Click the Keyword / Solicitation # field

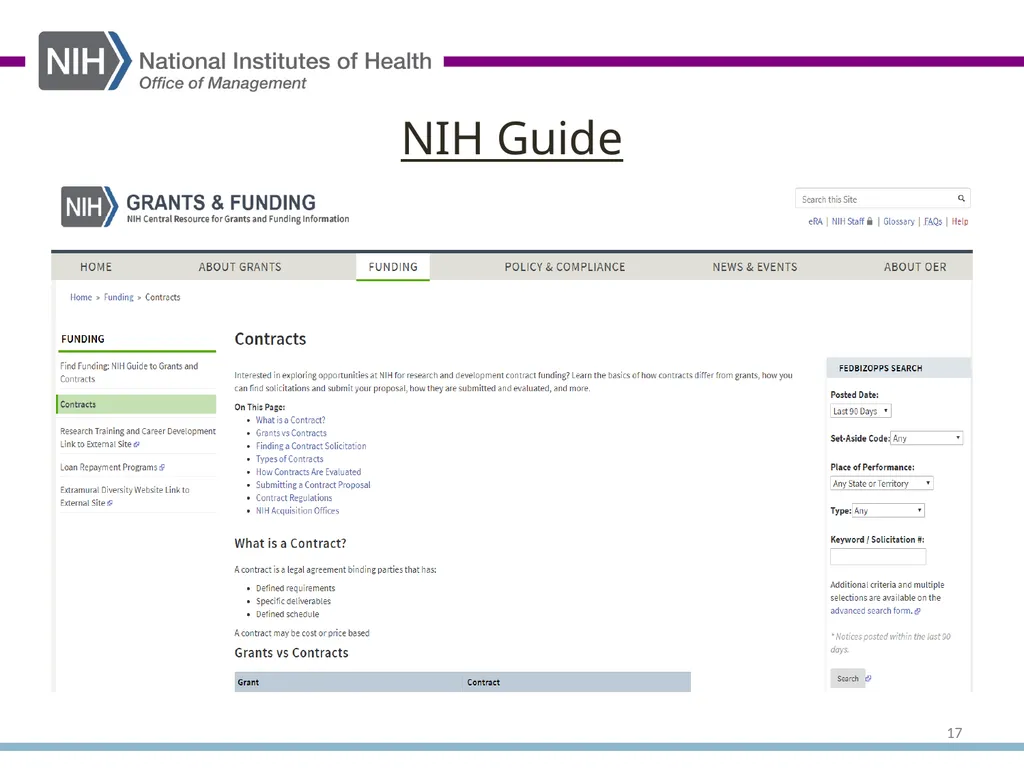coord(878,556)
